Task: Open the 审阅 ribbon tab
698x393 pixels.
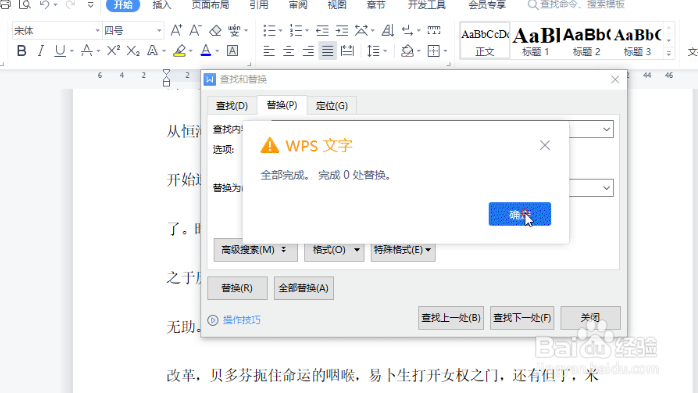Action: [x=298, y=5]
